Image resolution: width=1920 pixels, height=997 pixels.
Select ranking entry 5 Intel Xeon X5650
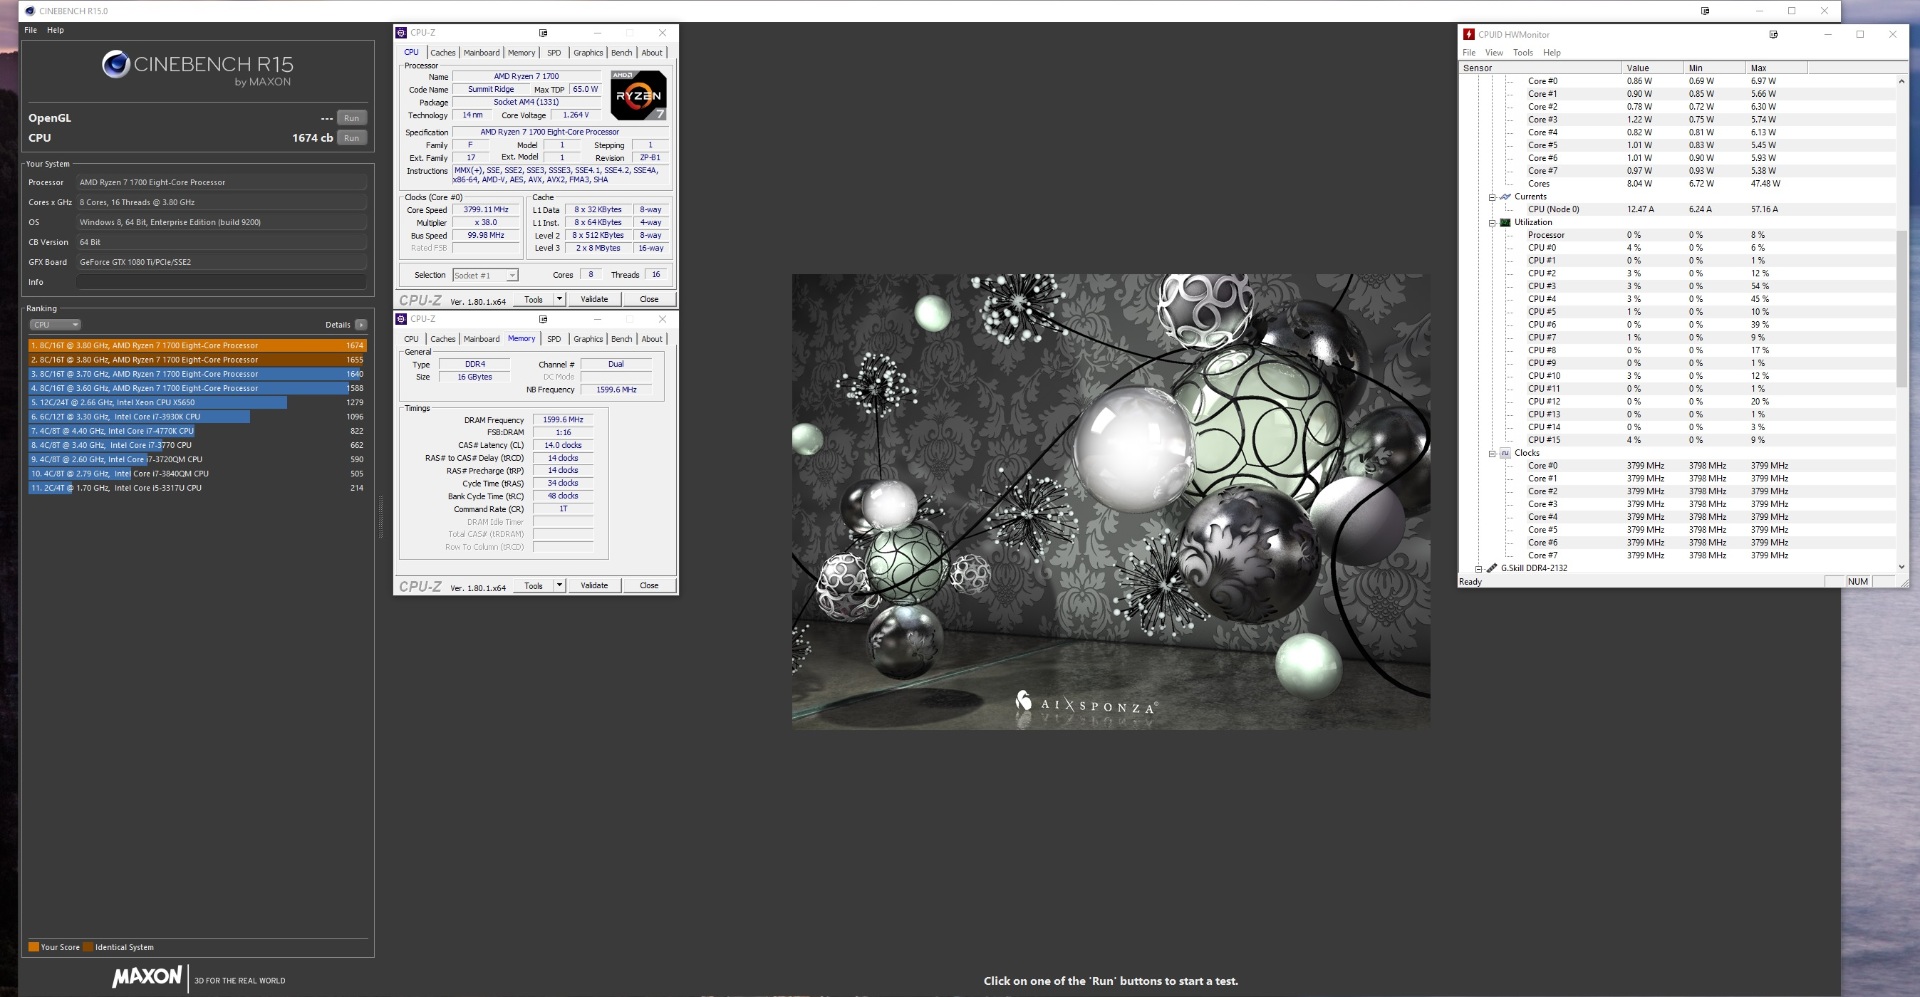point(197,402)
